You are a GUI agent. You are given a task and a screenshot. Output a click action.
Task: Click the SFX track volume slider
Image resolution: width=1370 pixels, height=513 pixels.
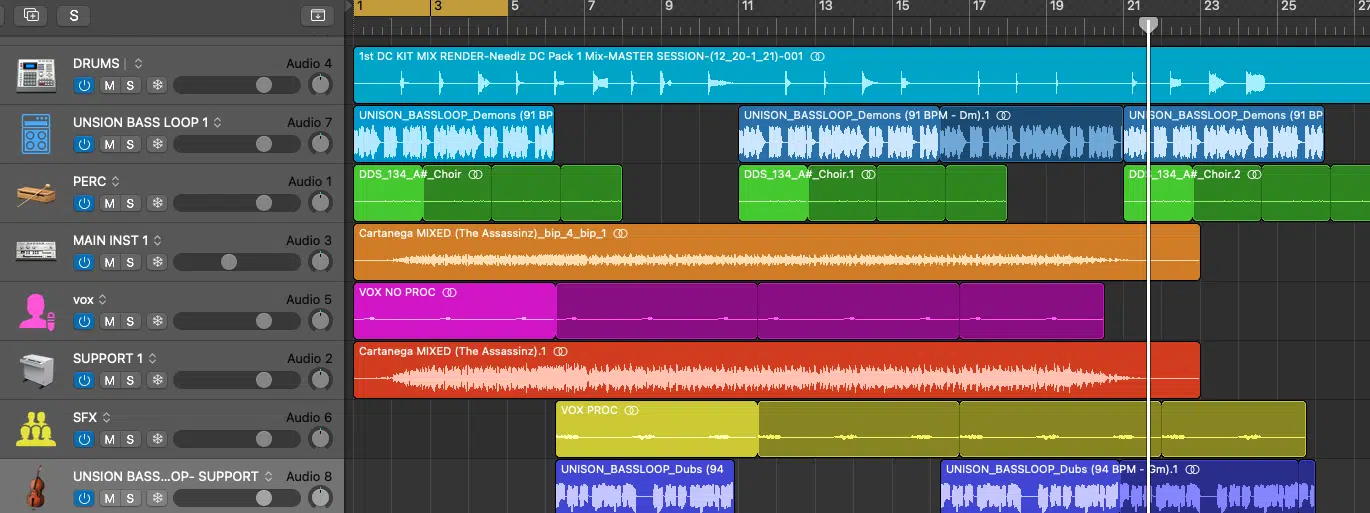click(237, 439)
